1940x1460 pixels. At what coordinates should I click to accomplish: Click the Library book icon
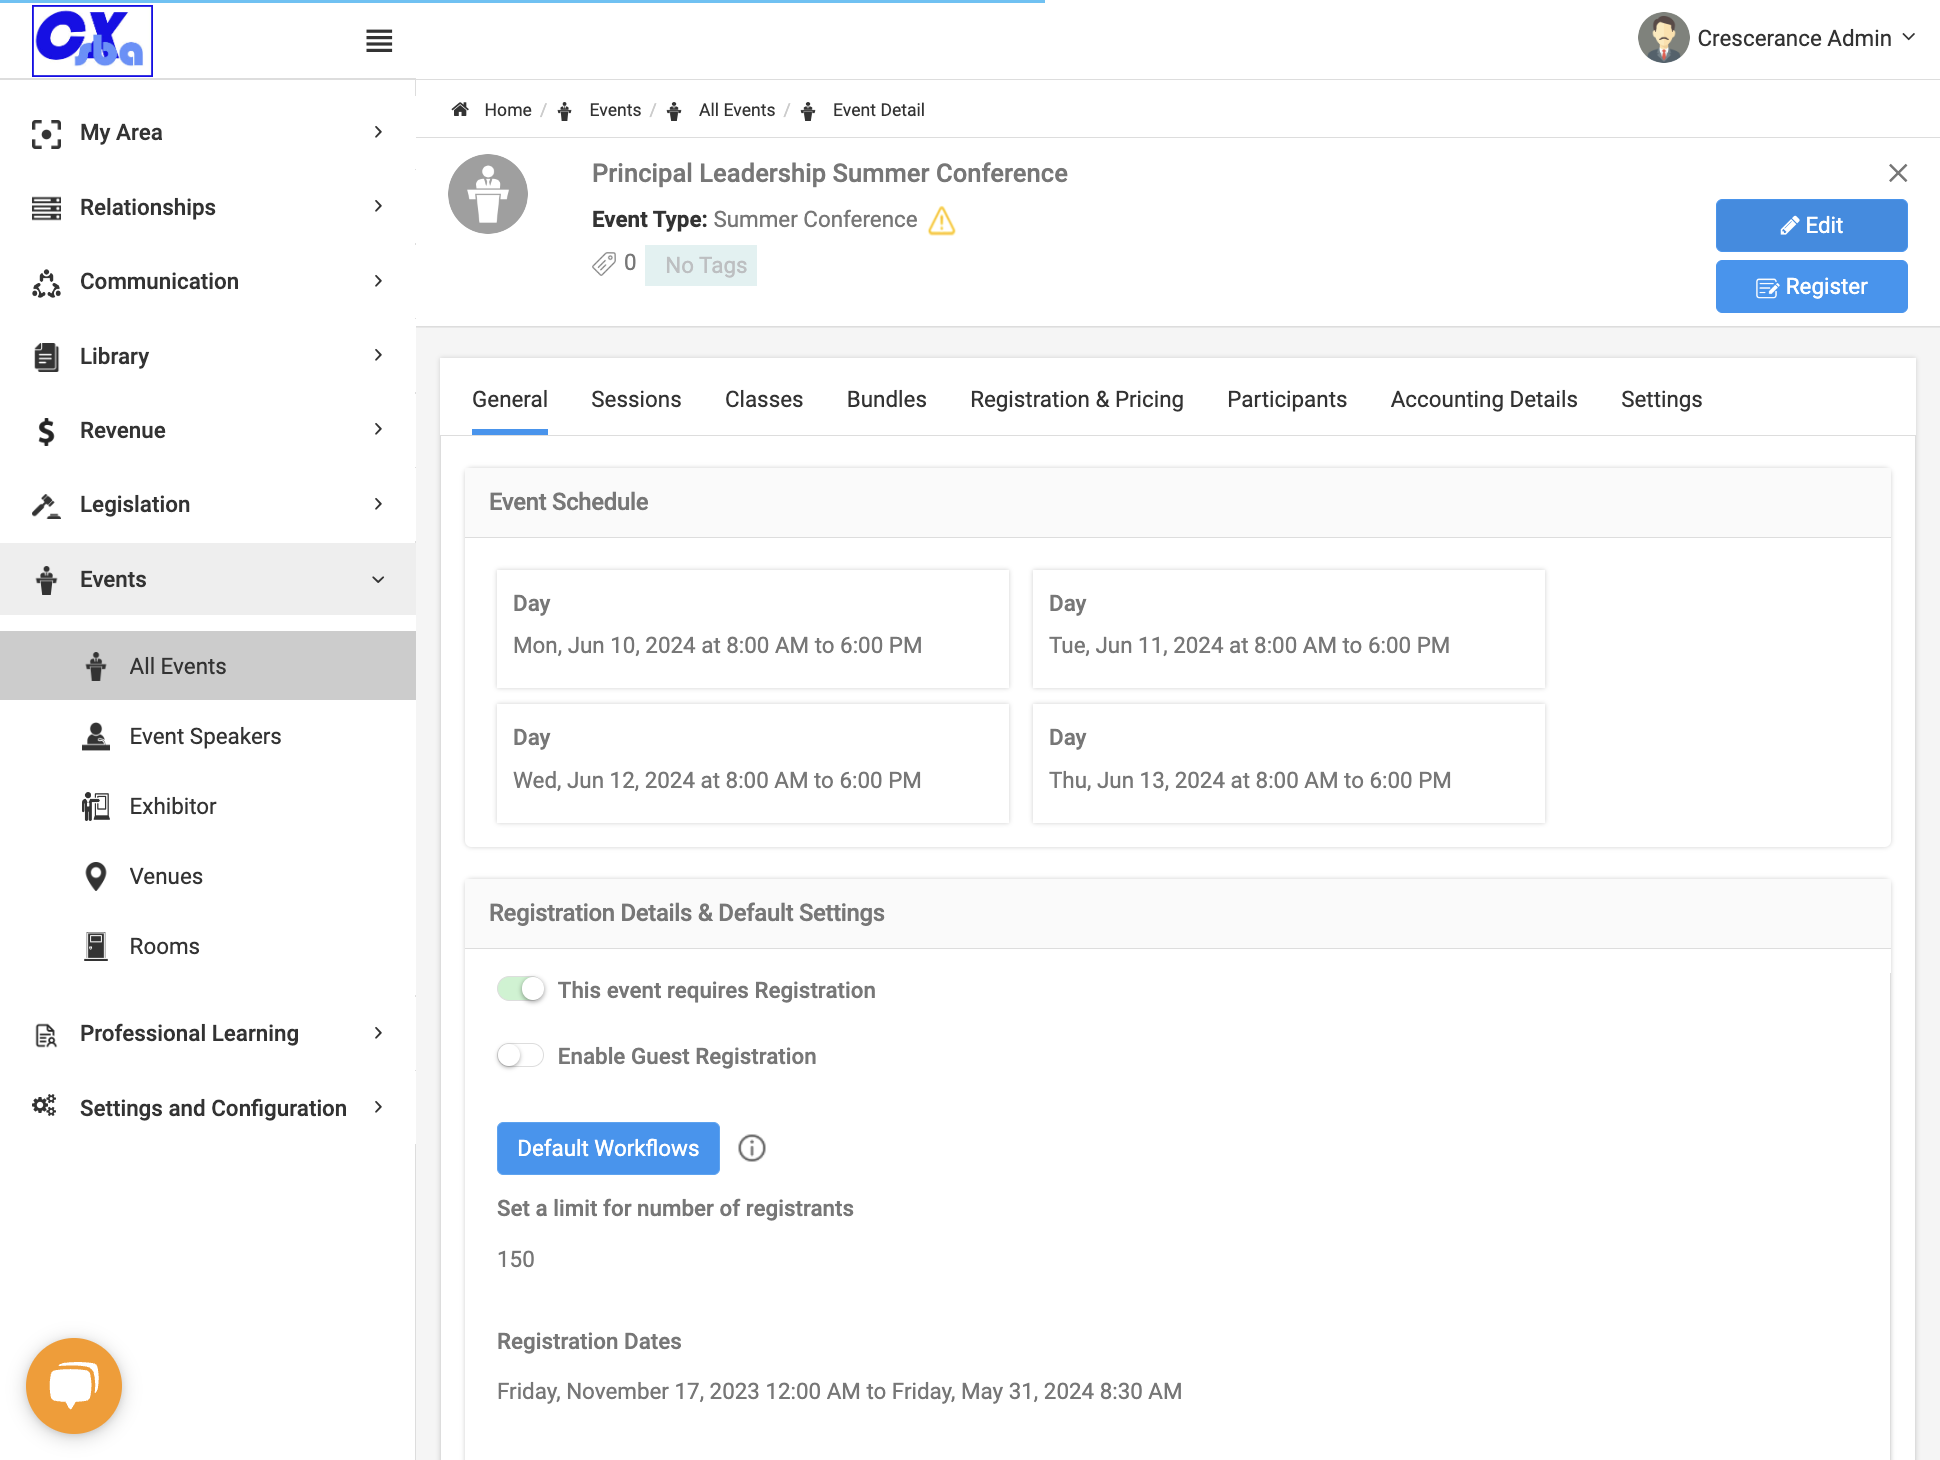click(46, 357)
